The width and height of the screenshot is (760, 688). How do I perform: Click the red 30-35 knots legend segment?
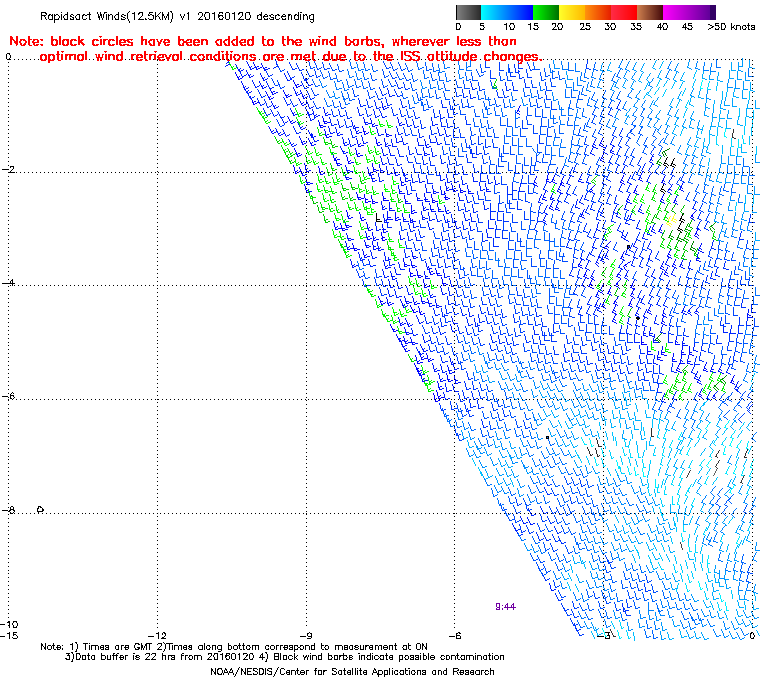tap(624, 12)
